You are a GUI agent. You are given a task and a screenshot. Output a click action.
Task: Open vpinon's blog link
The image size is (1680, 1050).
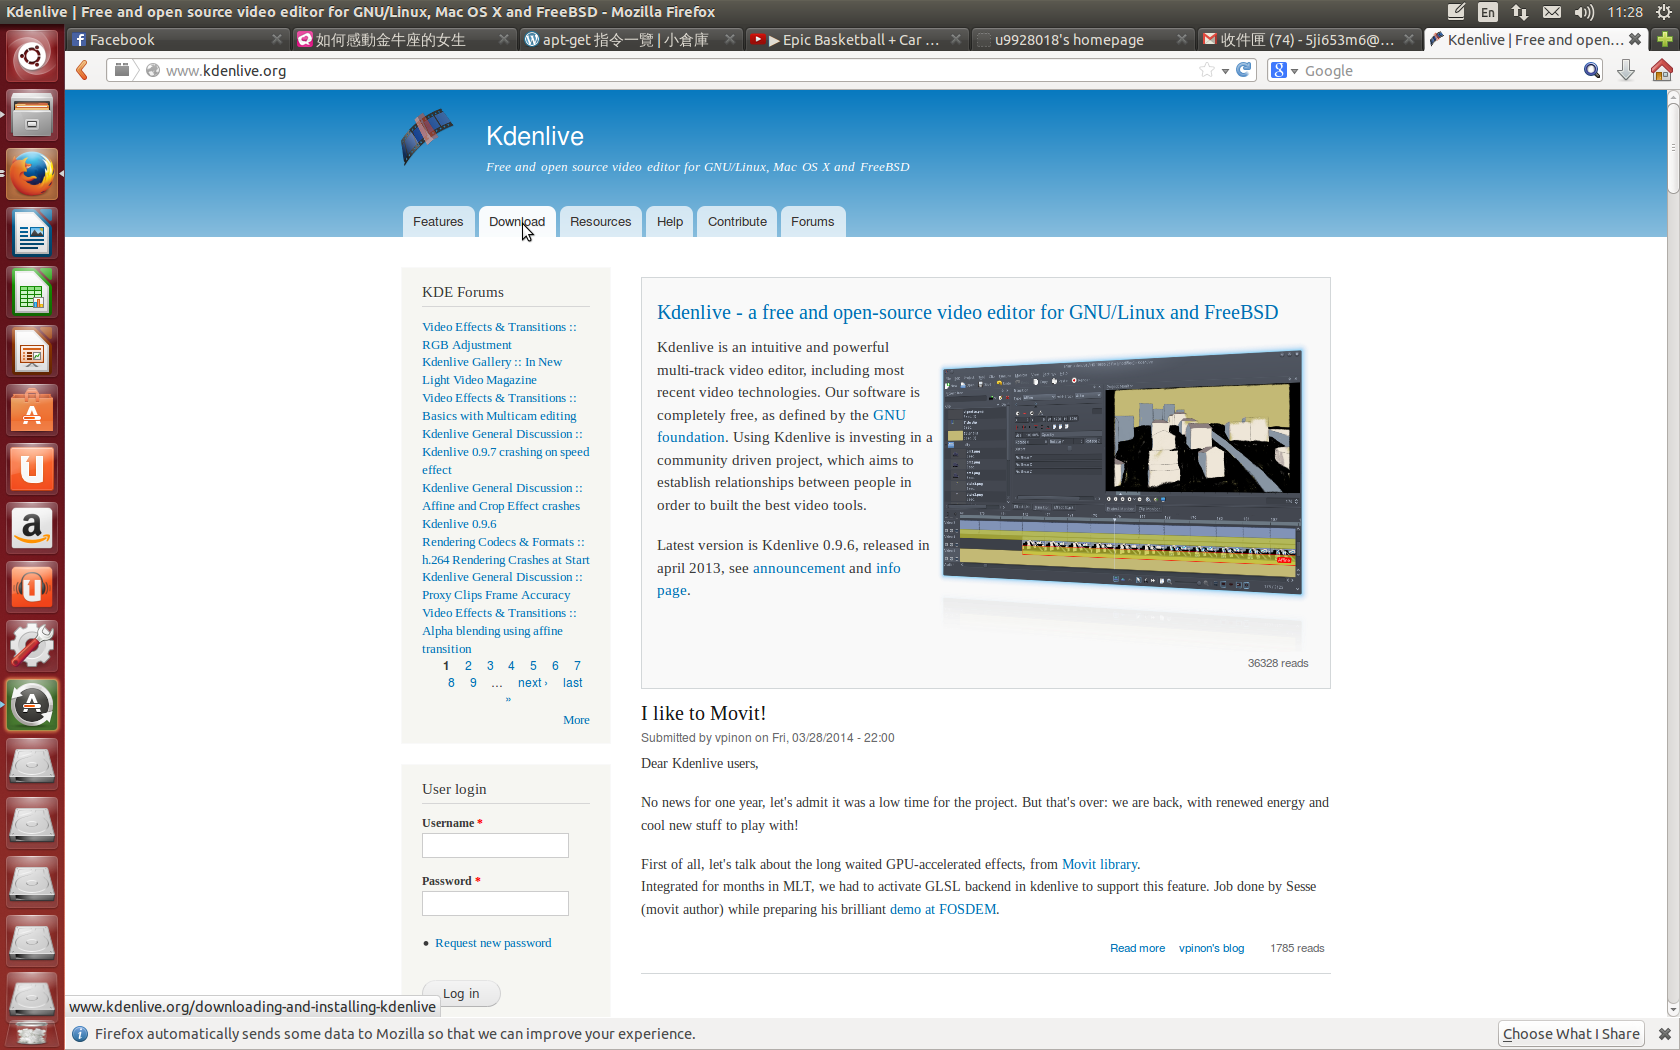click(1211, 948)
